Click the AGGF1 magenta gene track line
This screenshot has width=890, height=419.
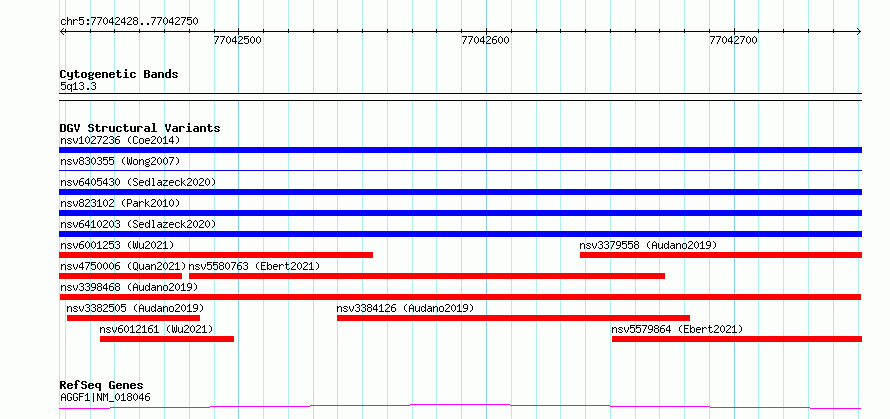[x=460, y=406]
